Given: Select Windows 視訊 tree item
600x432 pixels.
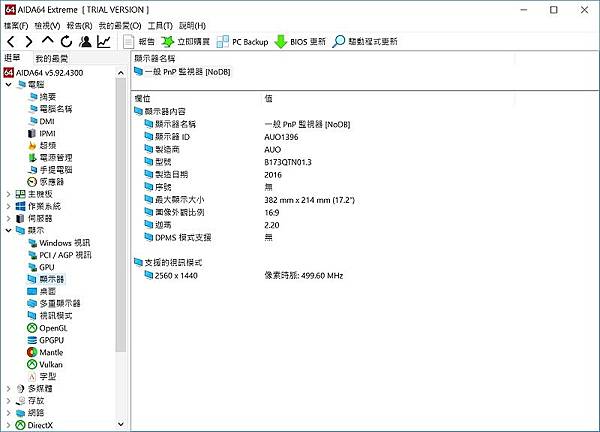Looking at the screenshot, I should [x=59, y=243].
